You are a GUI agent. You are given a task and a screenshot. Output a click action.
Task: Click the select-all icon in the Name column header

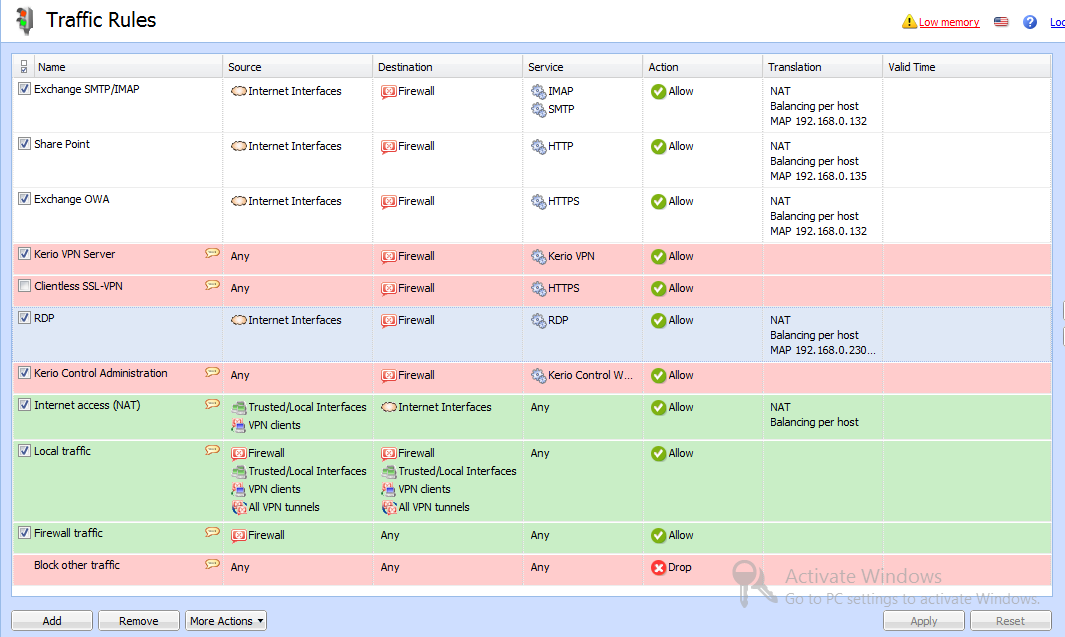[24, 67]
